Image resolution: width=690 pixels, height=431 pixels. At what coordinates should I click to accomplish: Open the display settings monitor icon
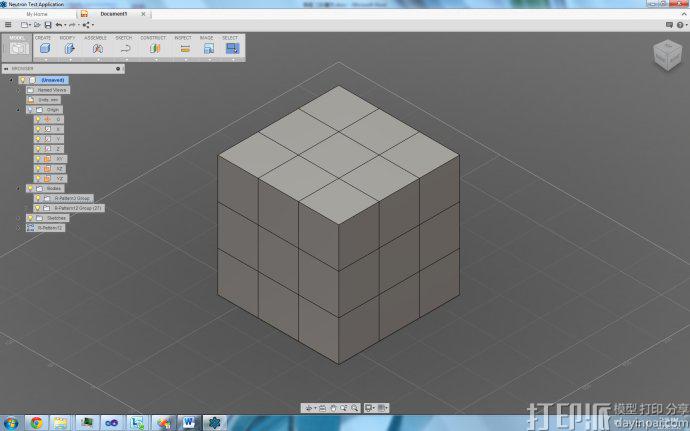click(x=369, y=408)
